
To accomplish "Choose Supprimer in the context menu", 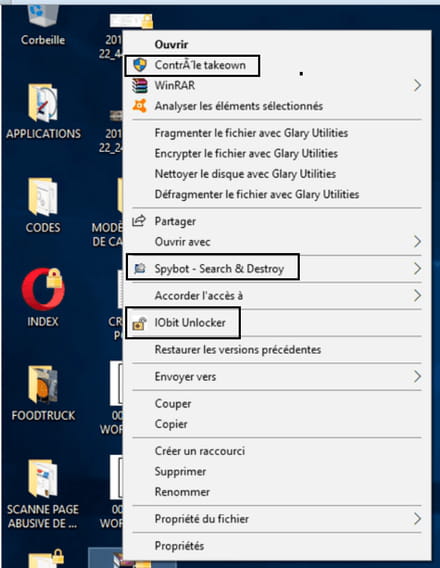I will click(x=180, y=472).
